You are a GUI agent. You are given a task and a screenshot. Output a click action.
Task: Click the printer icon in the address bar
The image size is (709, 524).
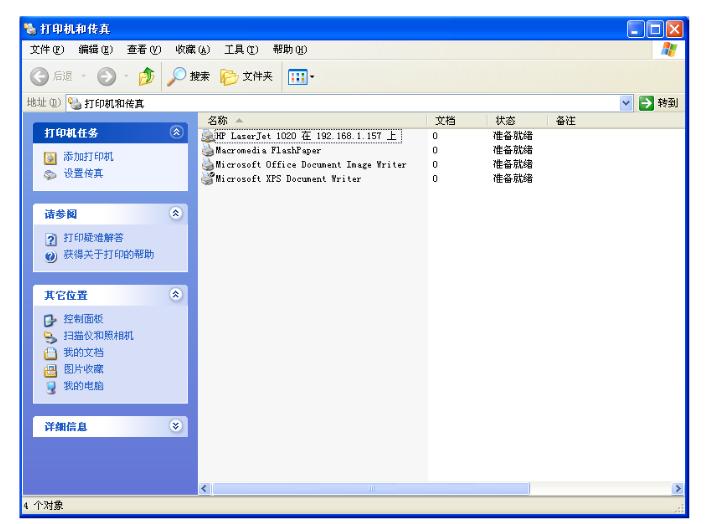pyautogui.click(x=75, y=104)
